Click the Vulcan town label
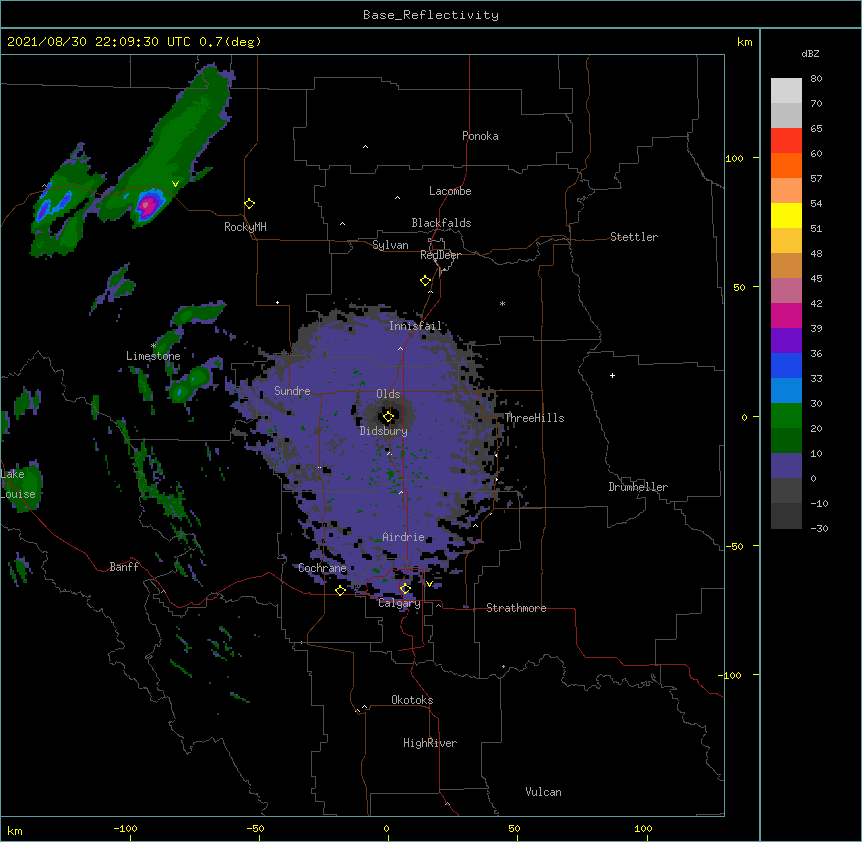The image size is (862, 842). 543,791
